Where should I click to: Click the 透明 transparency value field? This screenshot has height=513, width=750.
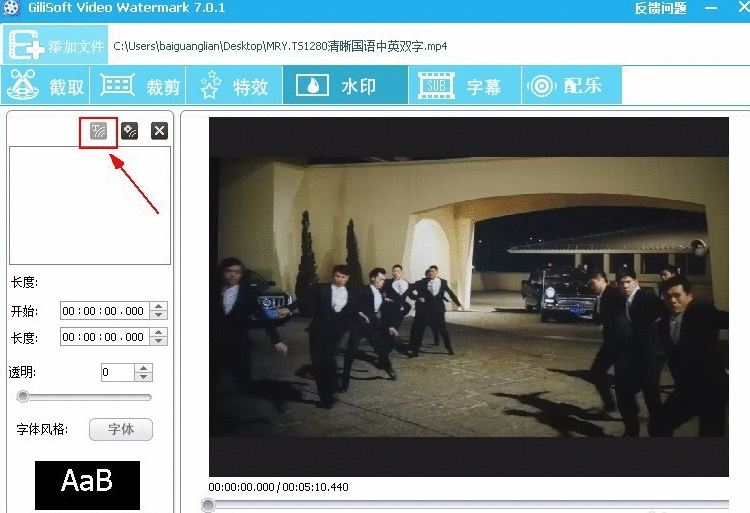tap(117, 372)
